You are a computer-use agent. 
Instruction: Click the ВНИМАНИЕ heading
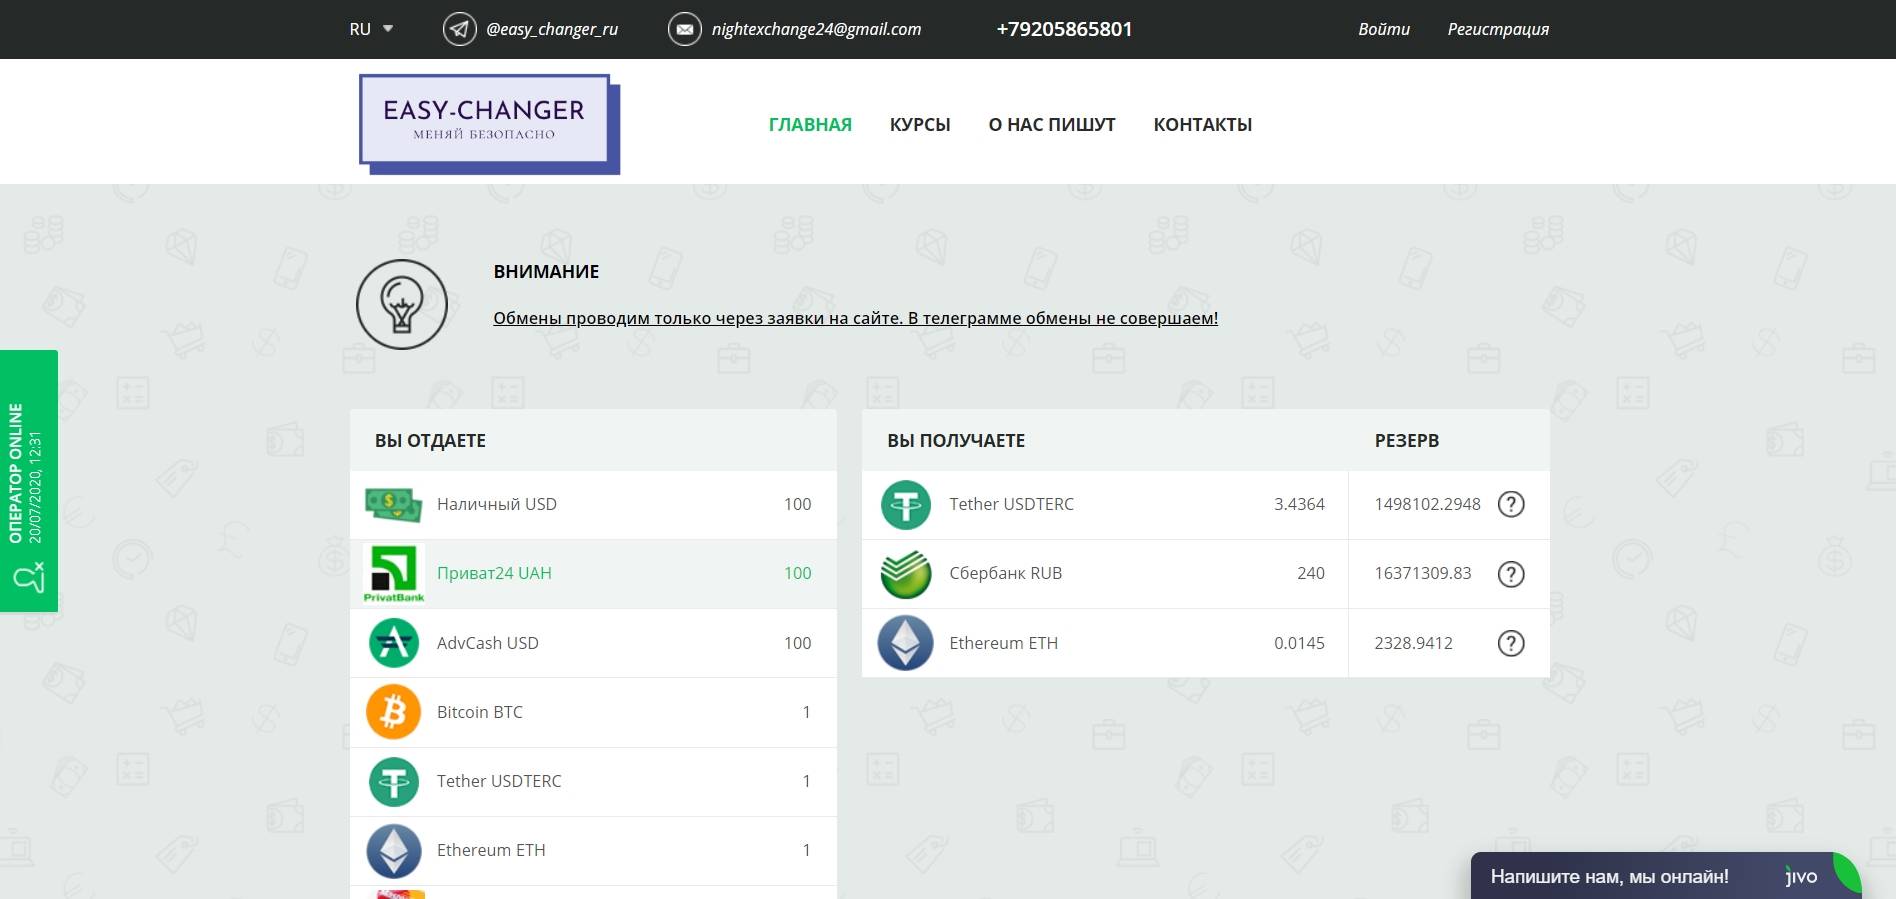pyautogui.click(x=546, y=272)
